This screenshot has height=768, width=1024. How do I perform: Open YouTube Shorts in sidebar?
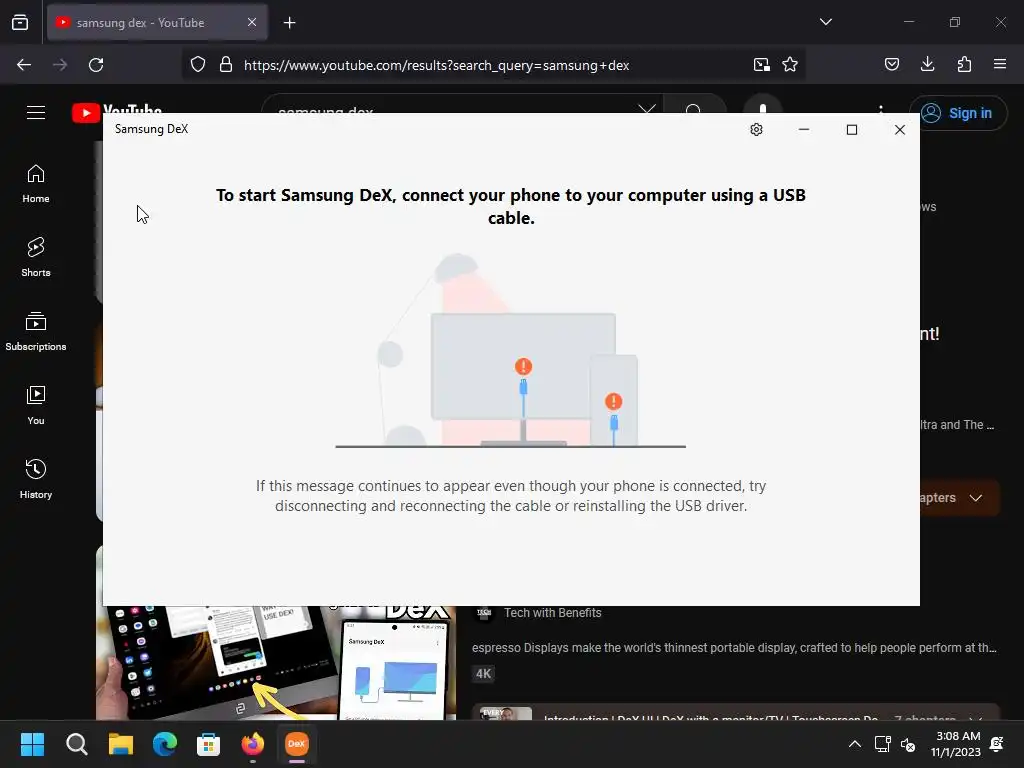pos(36,257)
